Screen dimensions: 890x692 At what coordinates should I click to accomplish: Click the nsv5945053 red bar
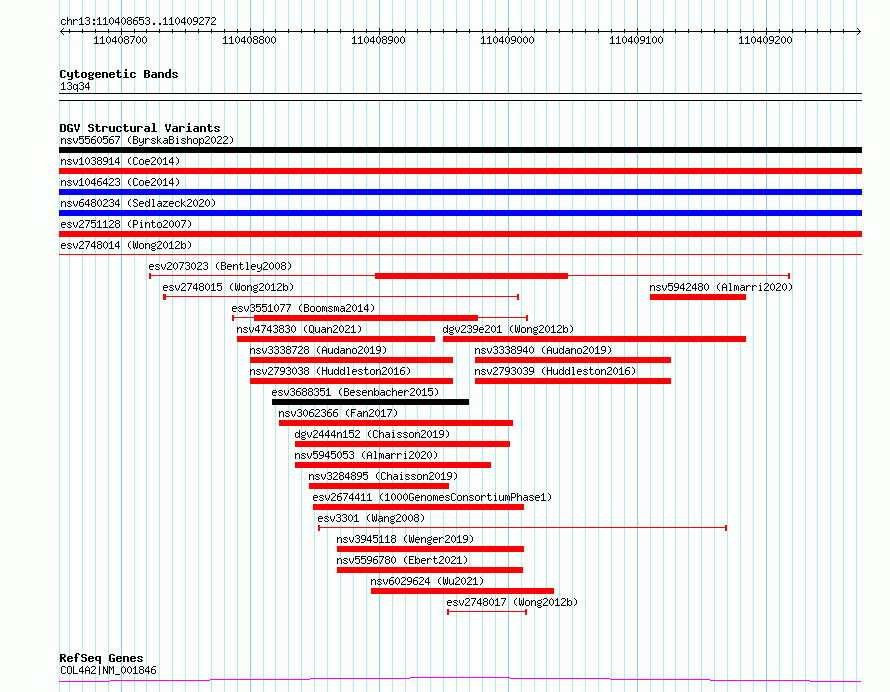[393, 465]
